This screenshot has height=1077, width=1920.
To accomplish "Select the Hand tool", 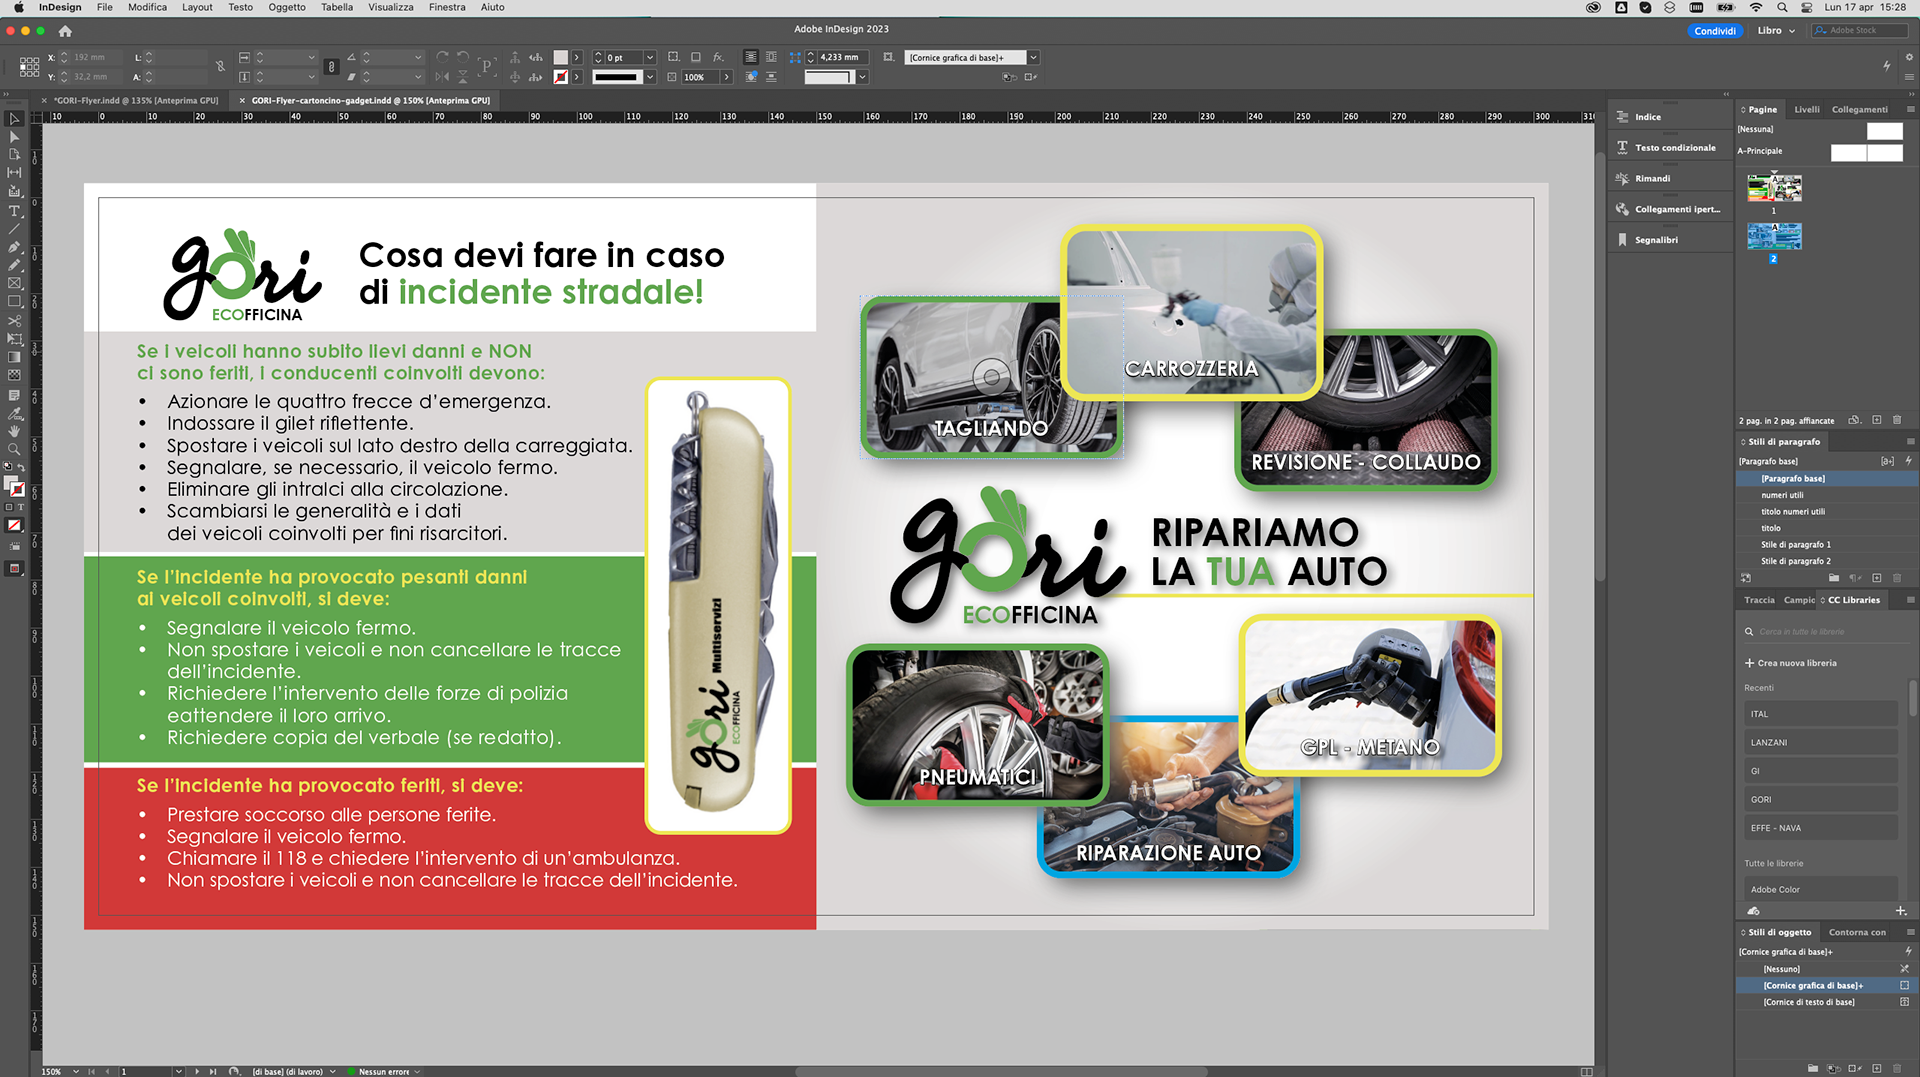I will click(14, 431).
